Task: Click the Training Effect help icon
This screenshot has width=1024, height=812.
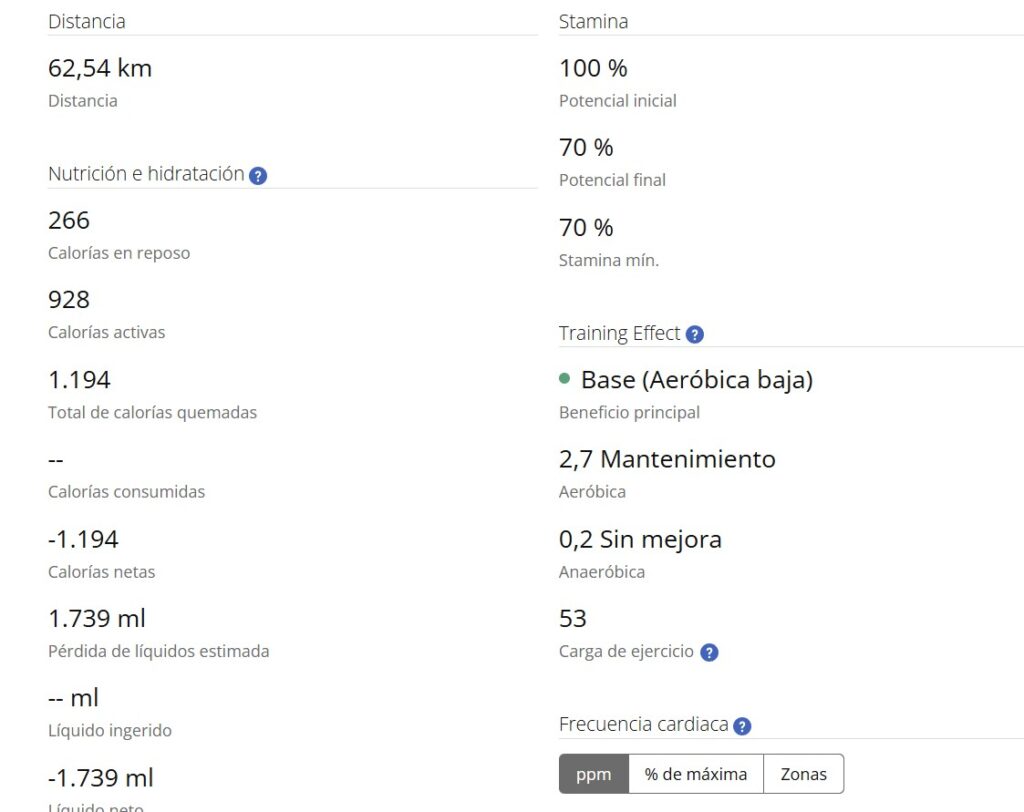Action: click(695, 335)
